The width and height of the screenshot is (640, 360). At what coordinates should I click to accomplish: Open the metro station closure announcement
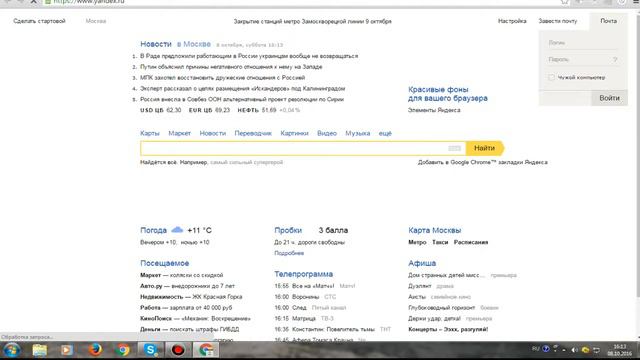[x=312, y=21]
